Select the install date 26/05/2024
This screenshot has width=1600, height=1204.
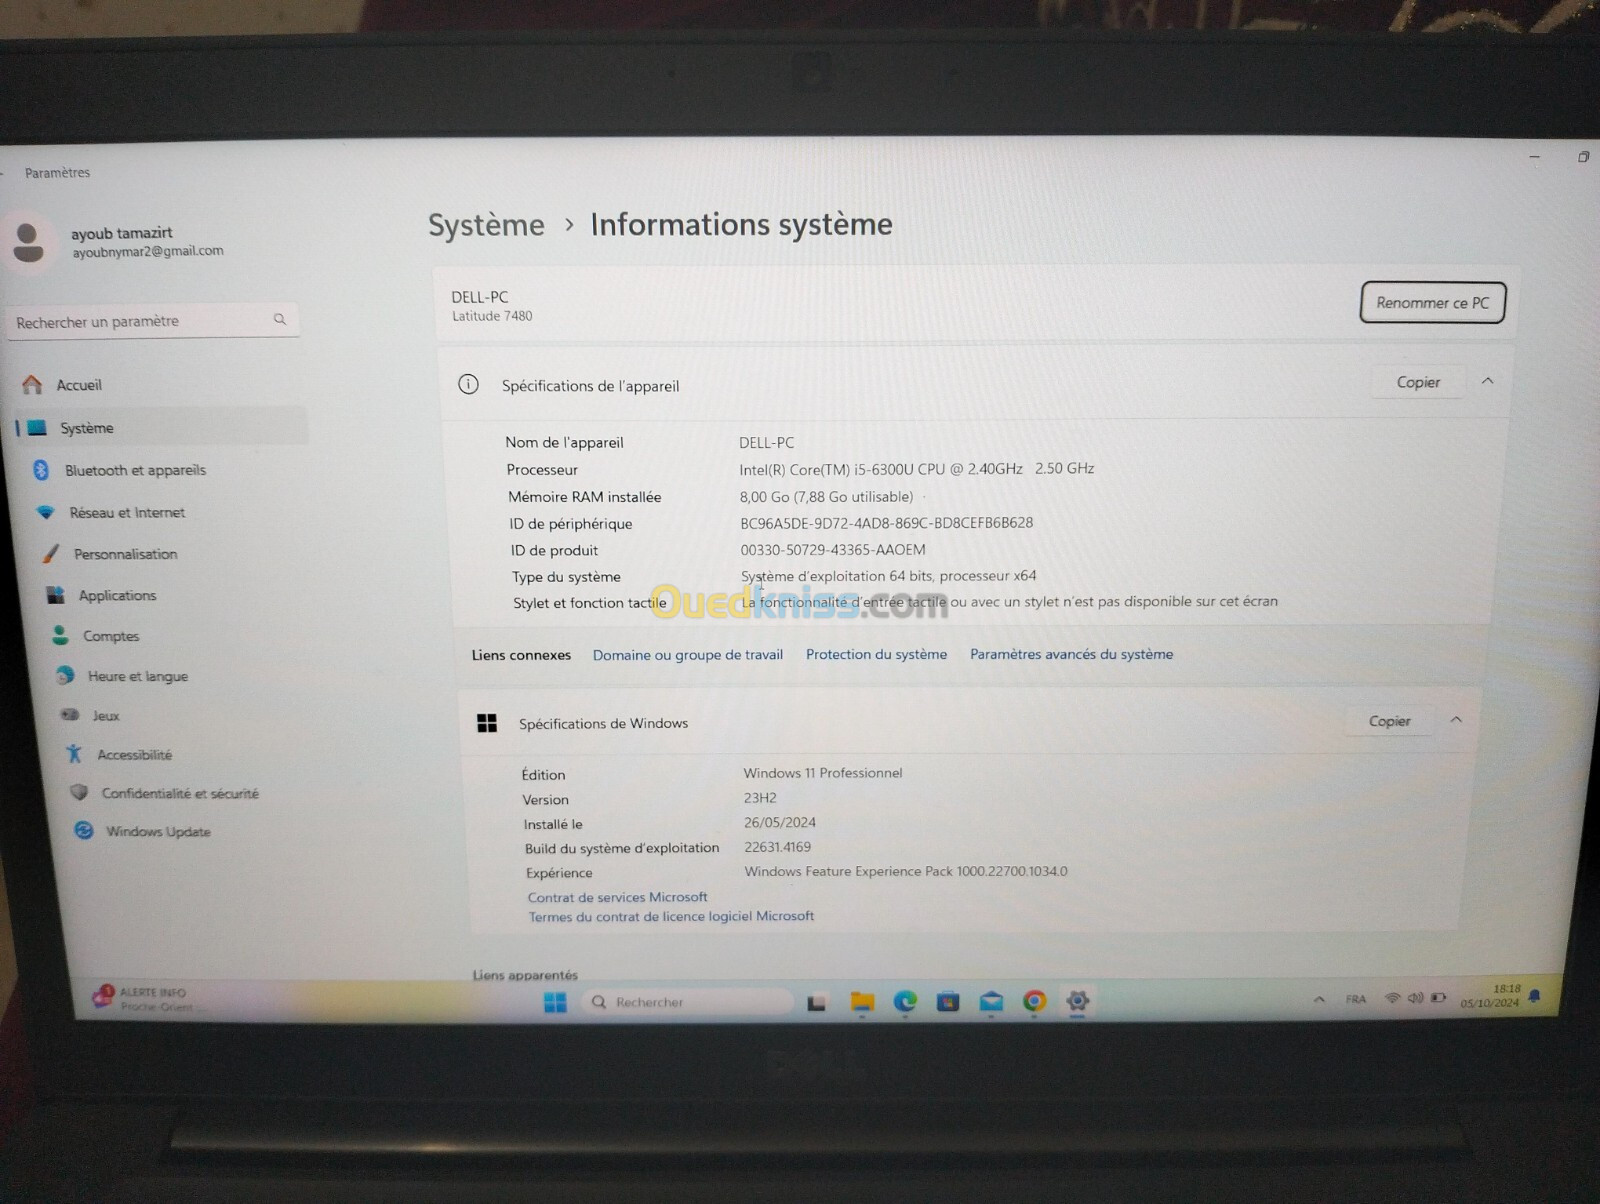click(x=780, y=822)
